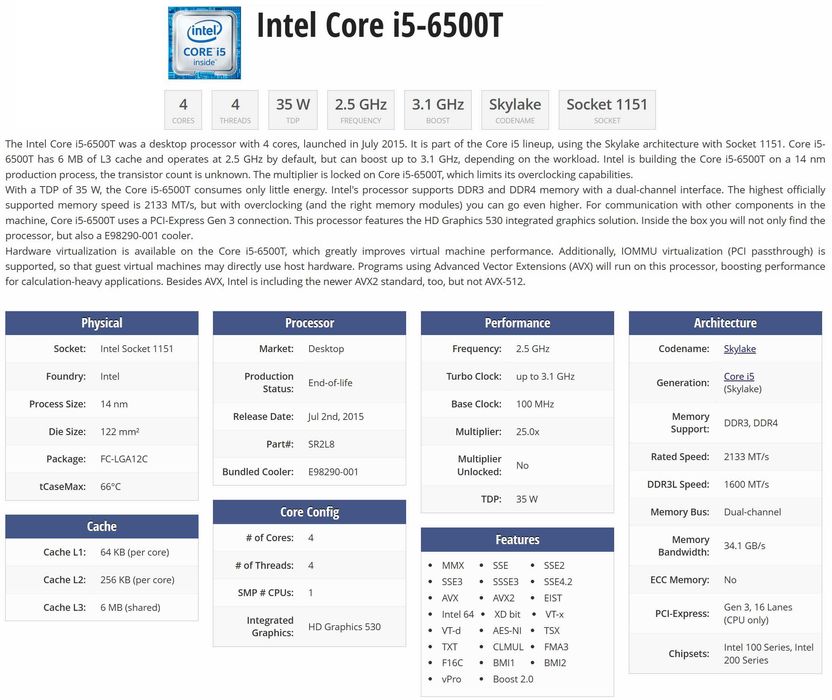The width and height of the screenshot is (832, 700).
Task: Click the AVX2 feature entry
Action: point(504,598)
